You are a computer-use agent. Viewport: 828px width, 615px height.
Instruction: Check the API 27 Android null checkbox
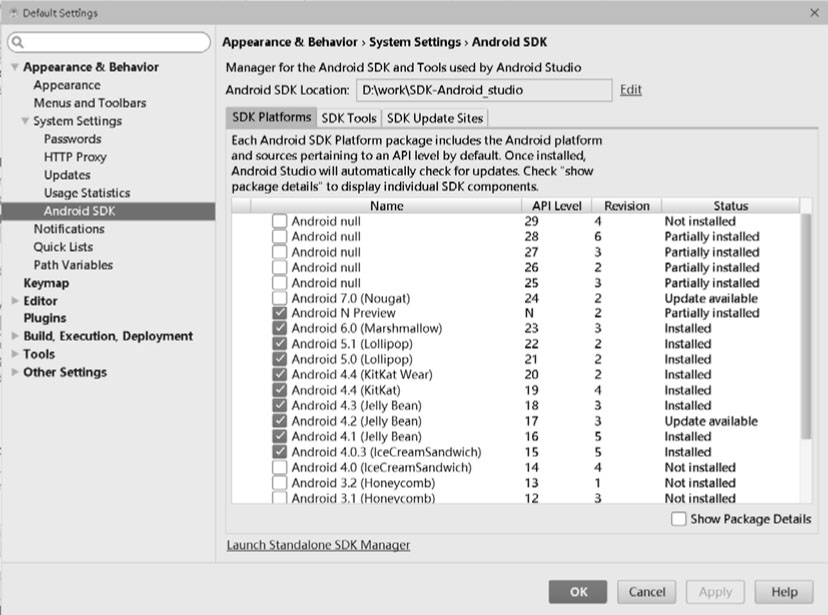(279, 252)
